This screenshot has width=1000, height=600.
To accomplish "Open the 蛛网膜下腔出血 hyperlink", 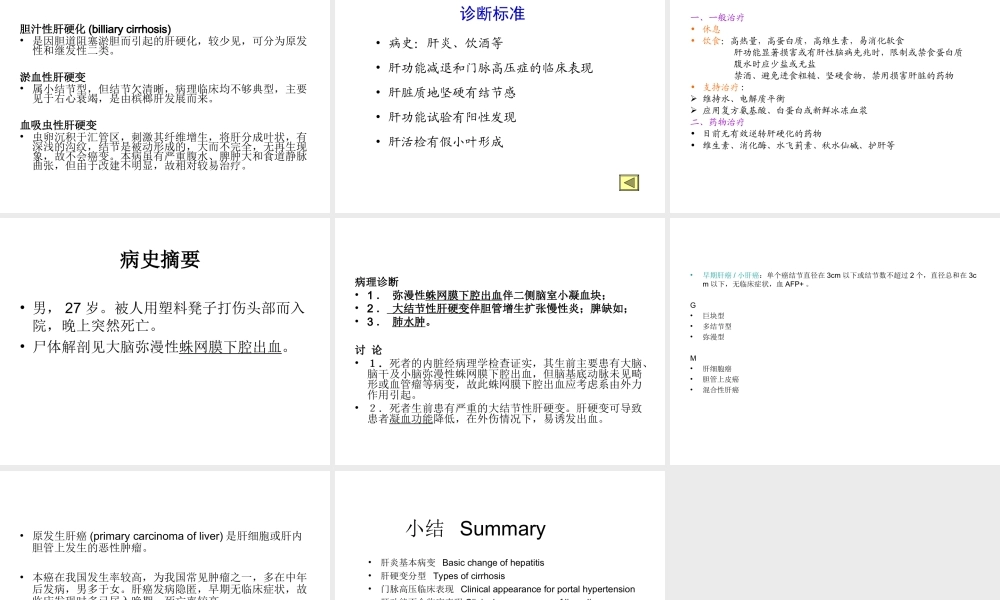I will [232, 346].
